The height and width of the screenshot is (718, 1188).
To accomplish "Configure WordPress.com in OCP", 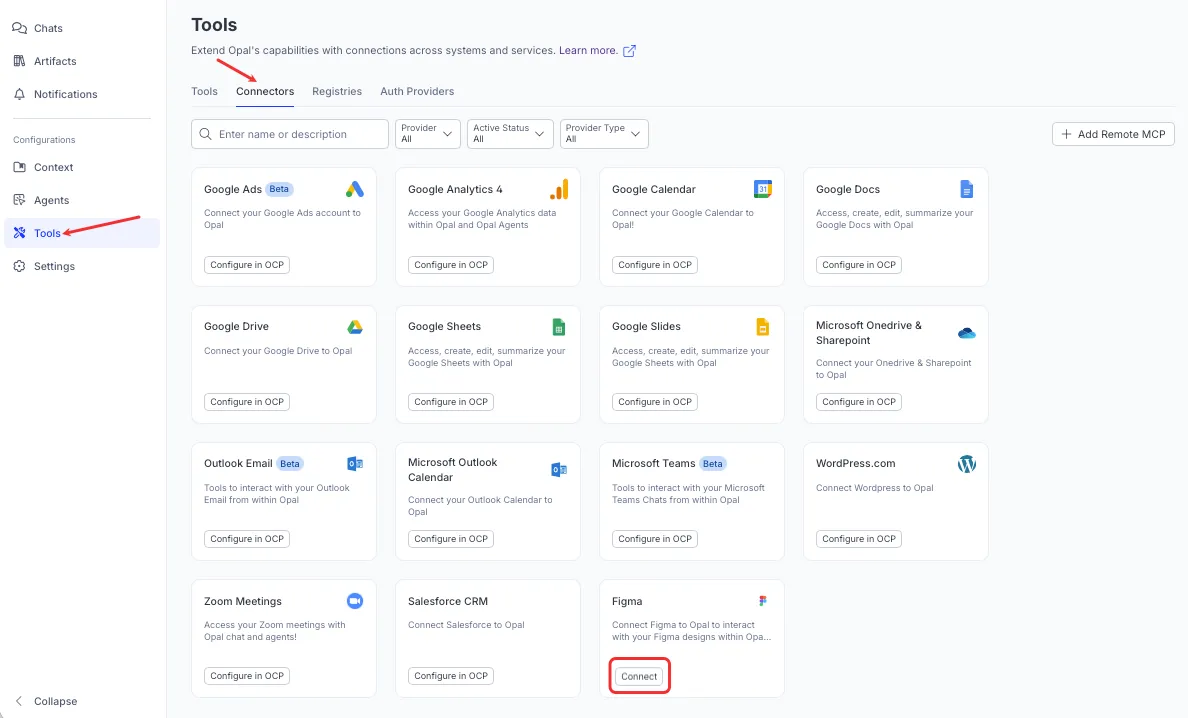I will (x=858, y=539).
